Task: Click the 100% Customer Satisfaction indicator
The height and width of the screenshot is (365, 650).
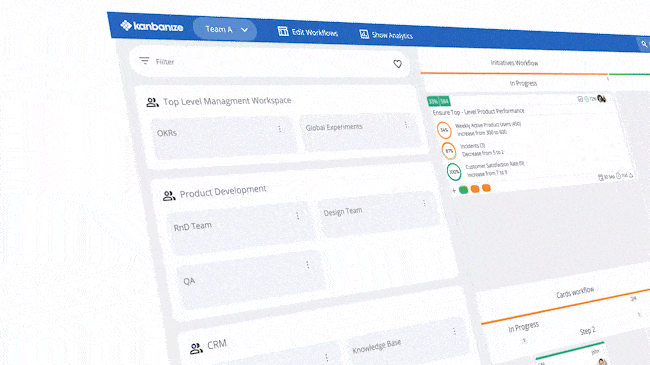Action: 454,172
